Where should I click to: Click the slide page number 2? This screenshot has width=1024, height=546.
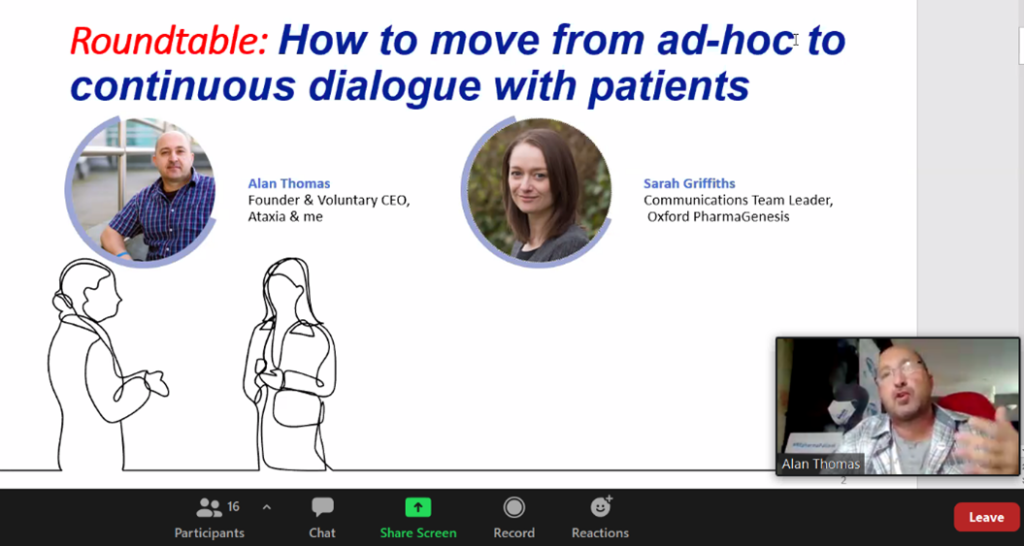(843, 480)
